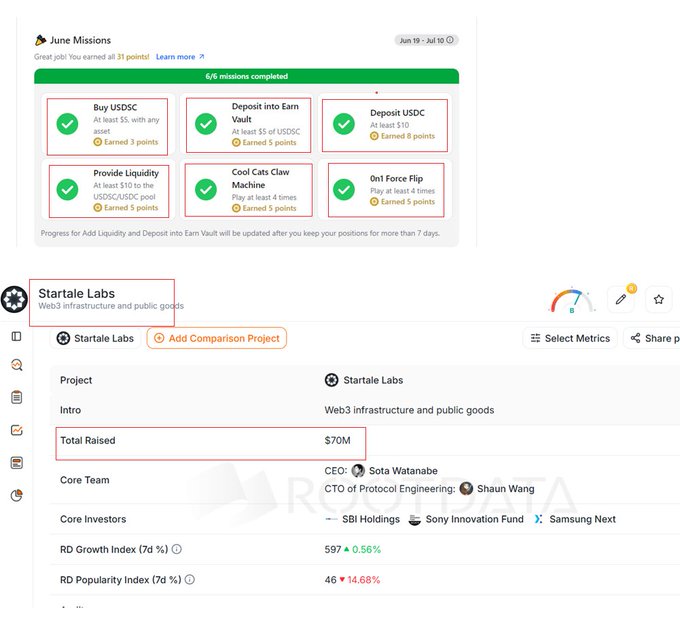Click the info icon beside Jun 19 - Jul 10
Viewport: 680px width, 626px height.
click(x=450, y=40)
